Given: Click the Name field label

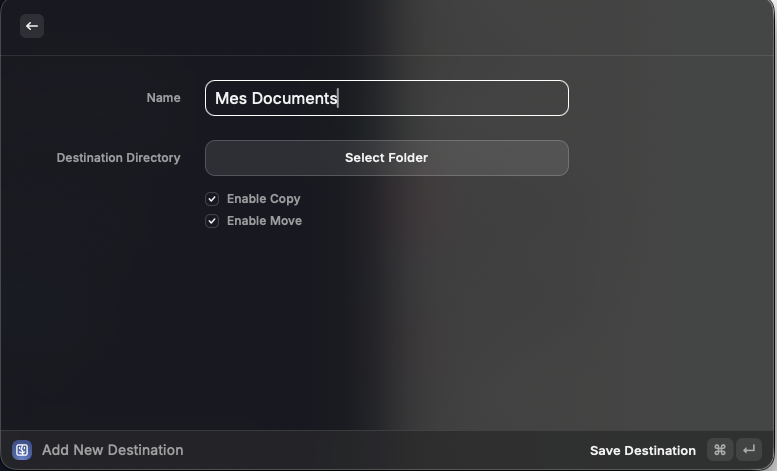Looking at the screenshot, I should [163, 98].
